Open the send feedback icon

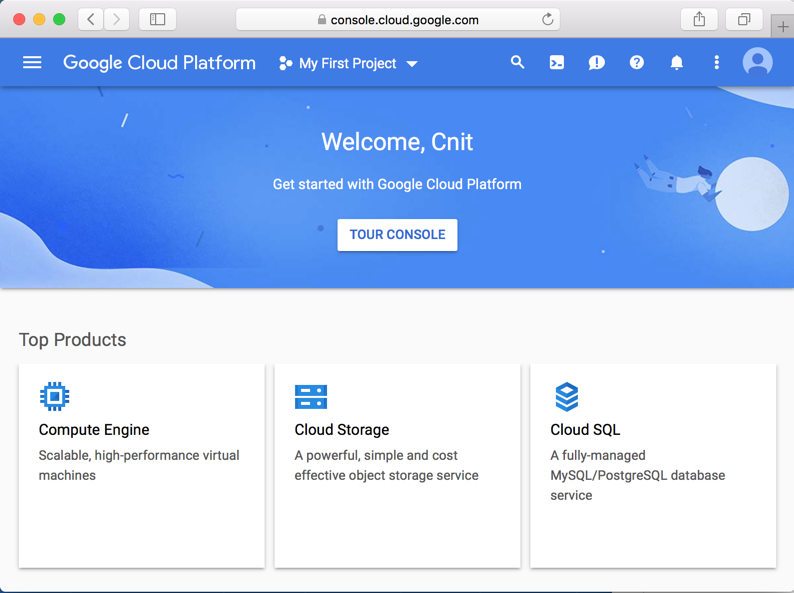point(597,63)
